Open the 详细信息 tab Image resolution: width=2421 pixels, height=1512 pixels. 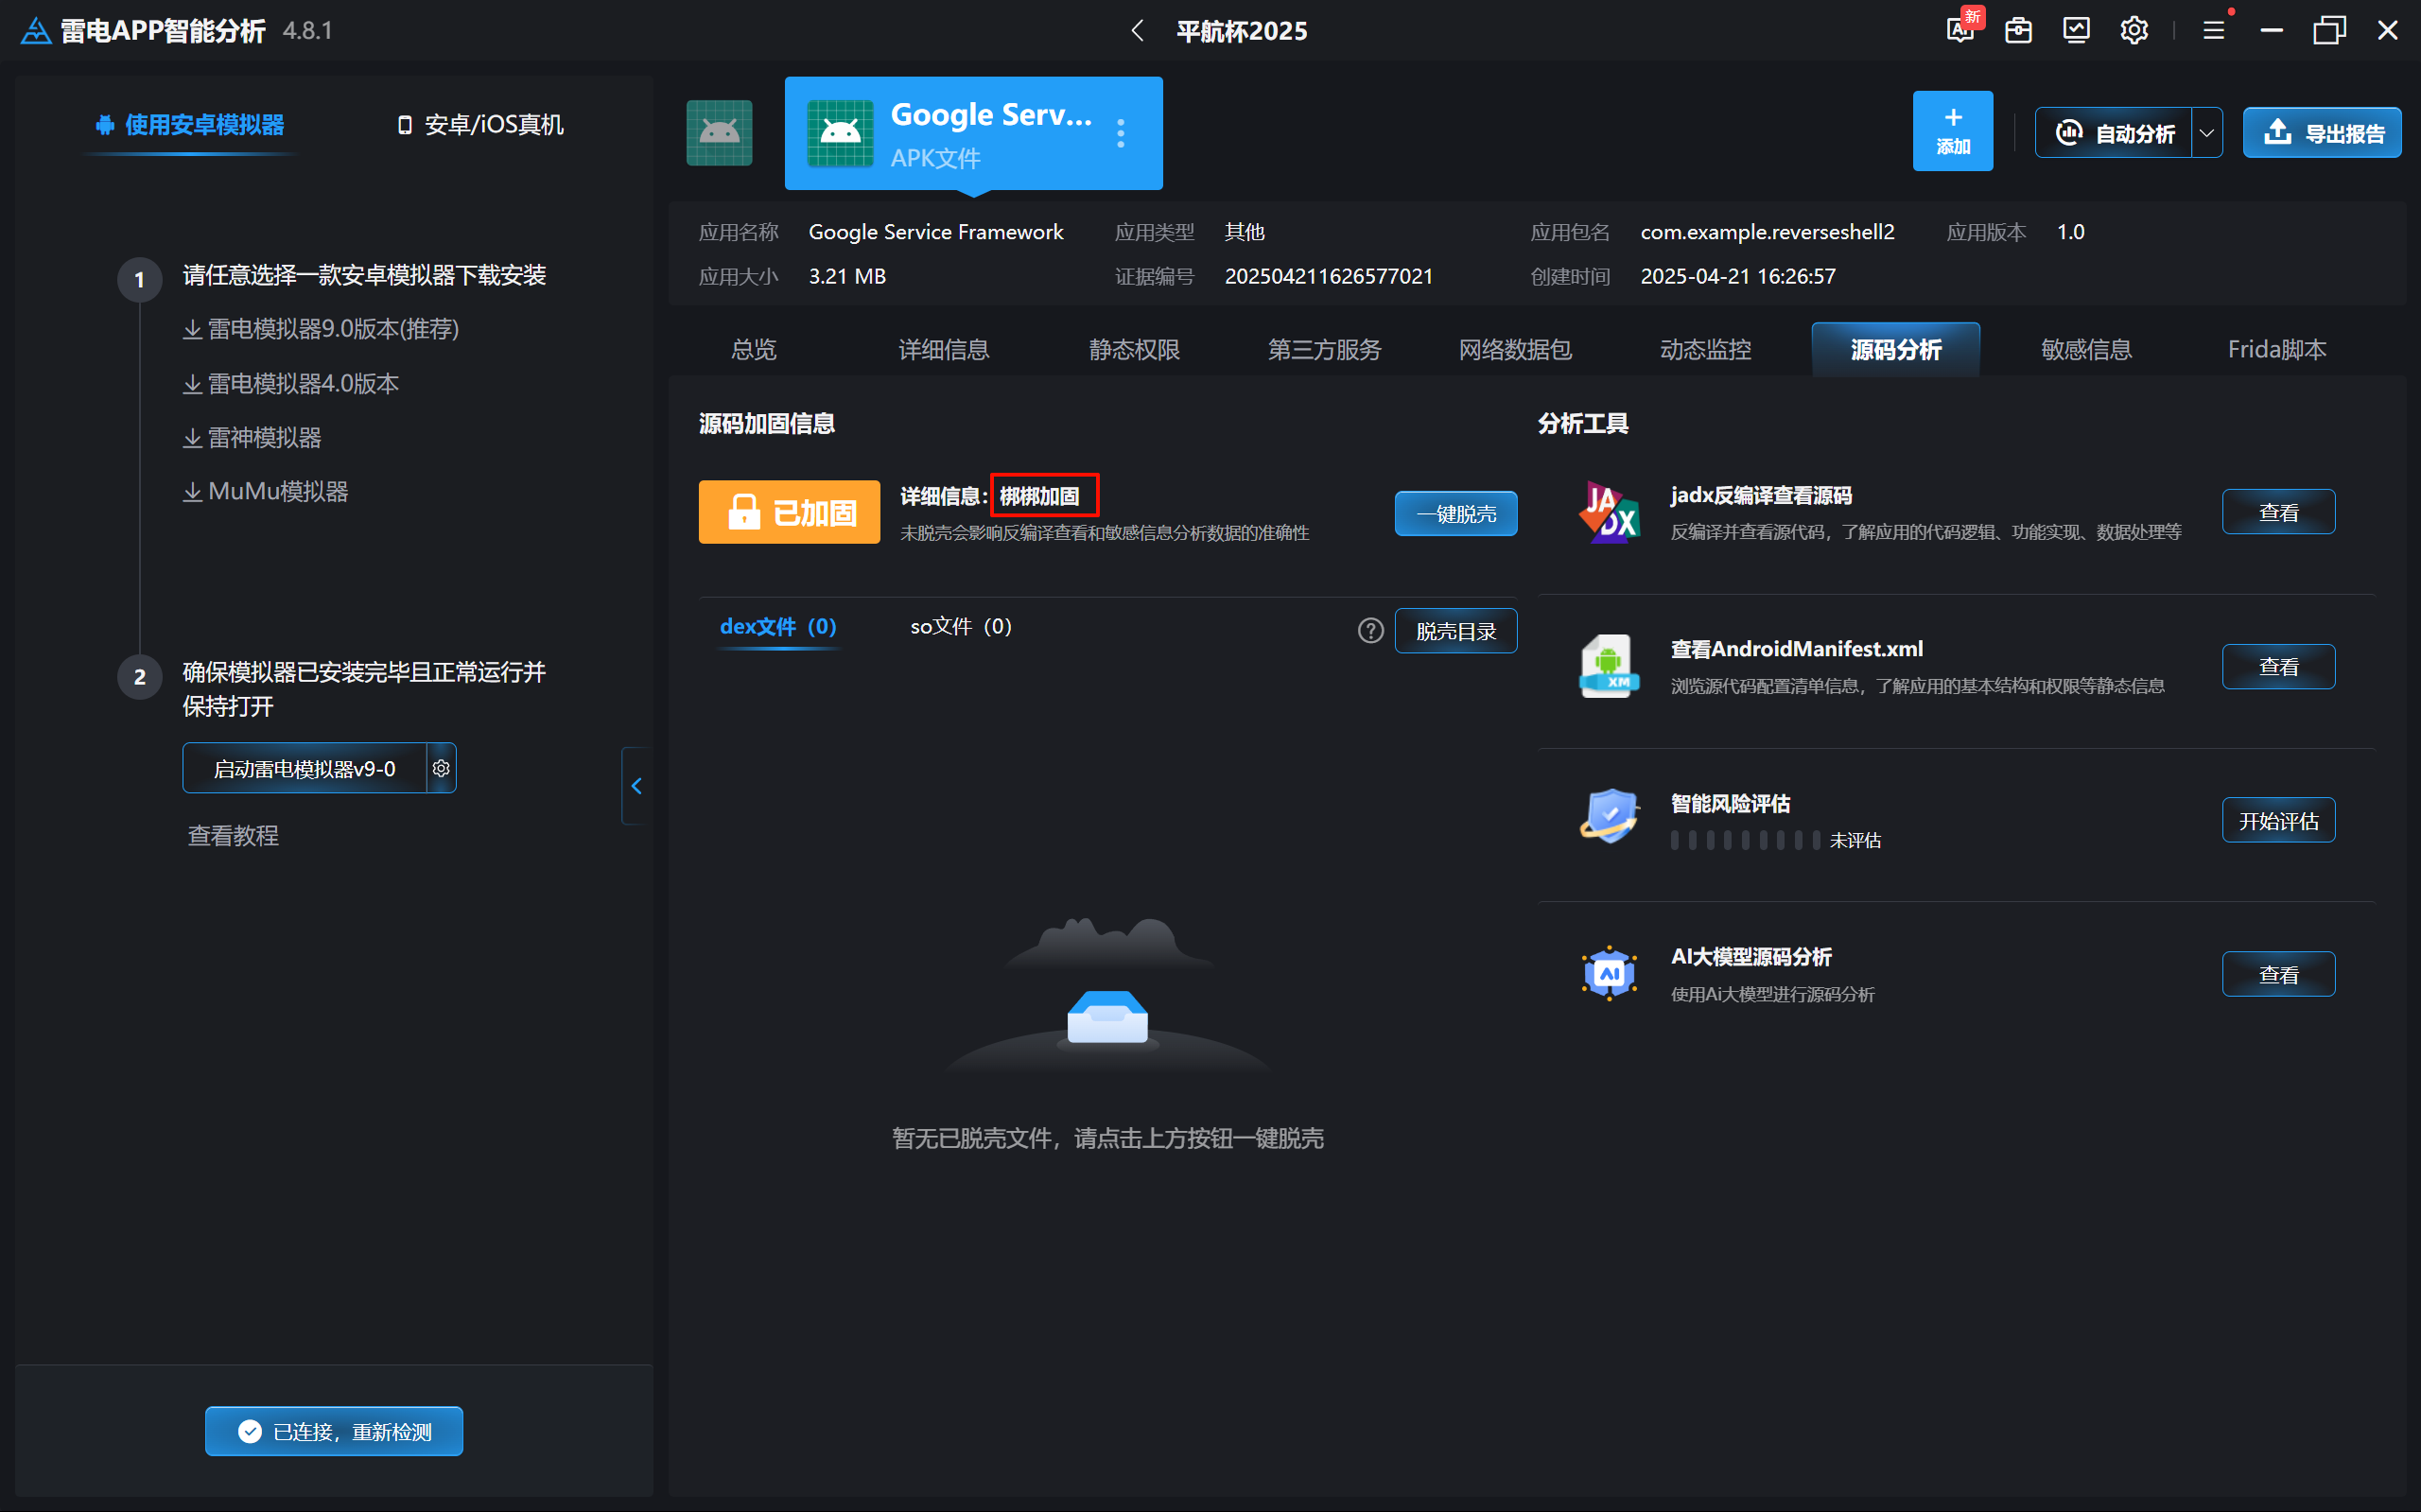click(x=944, y=350)
